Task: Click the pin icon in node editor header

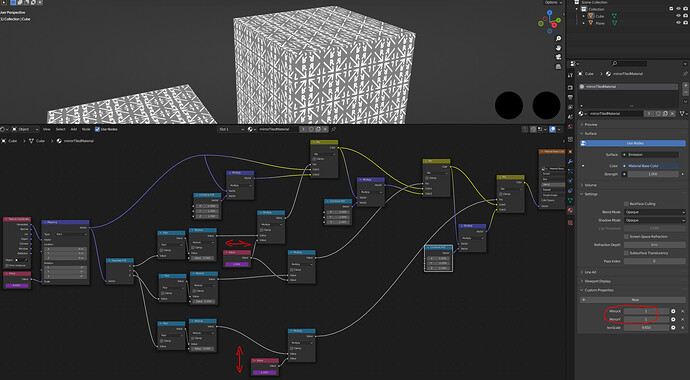Action: tap(334, 129)
